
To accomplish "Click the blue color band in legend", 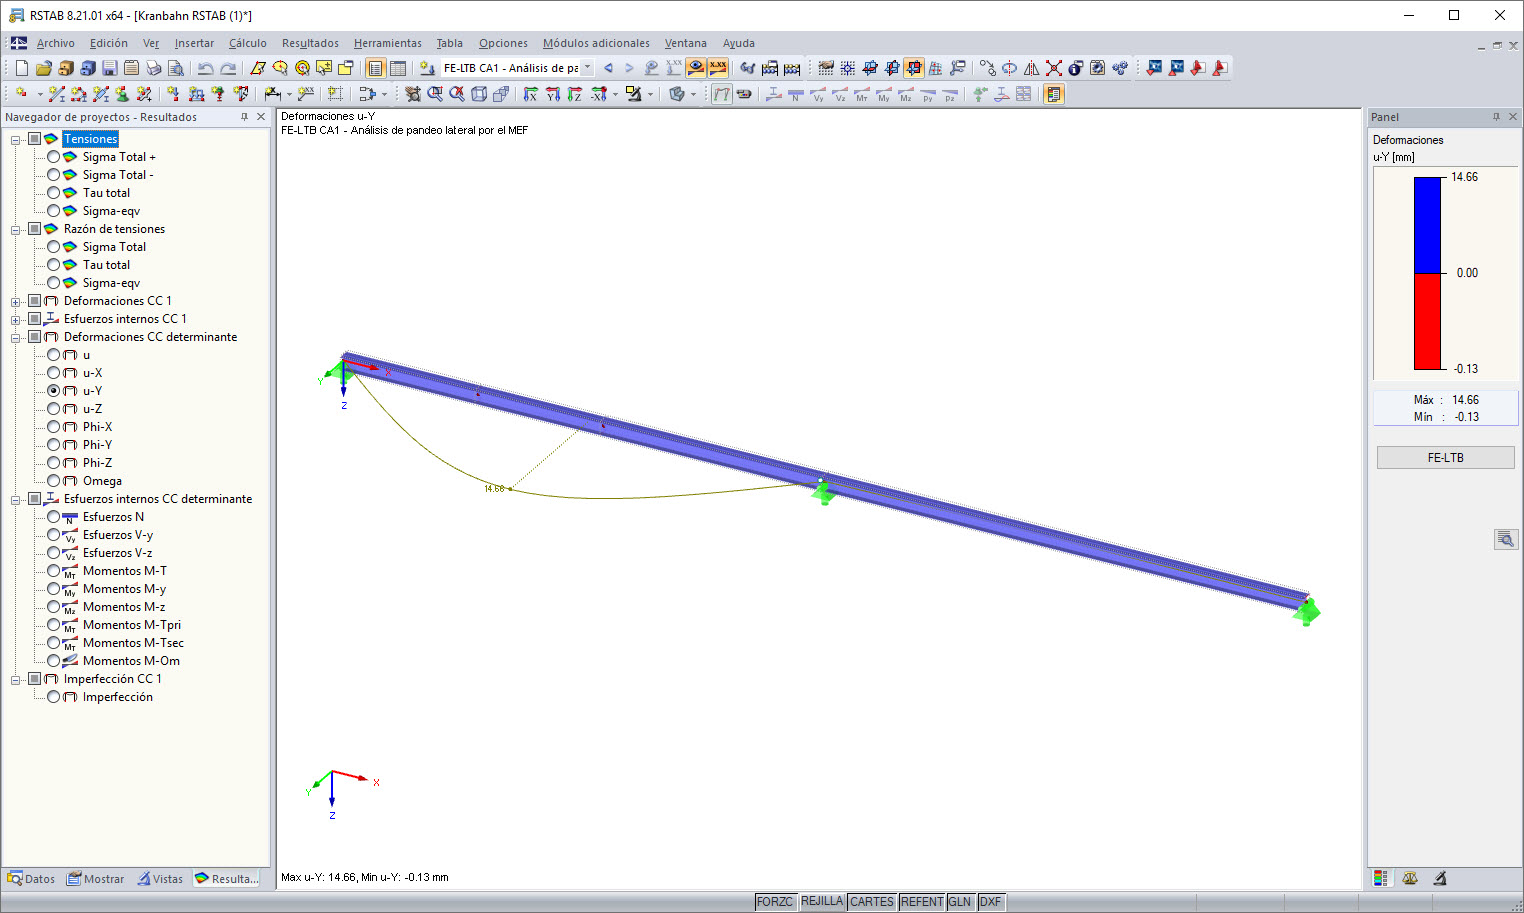I will [x=1427, y=225].
